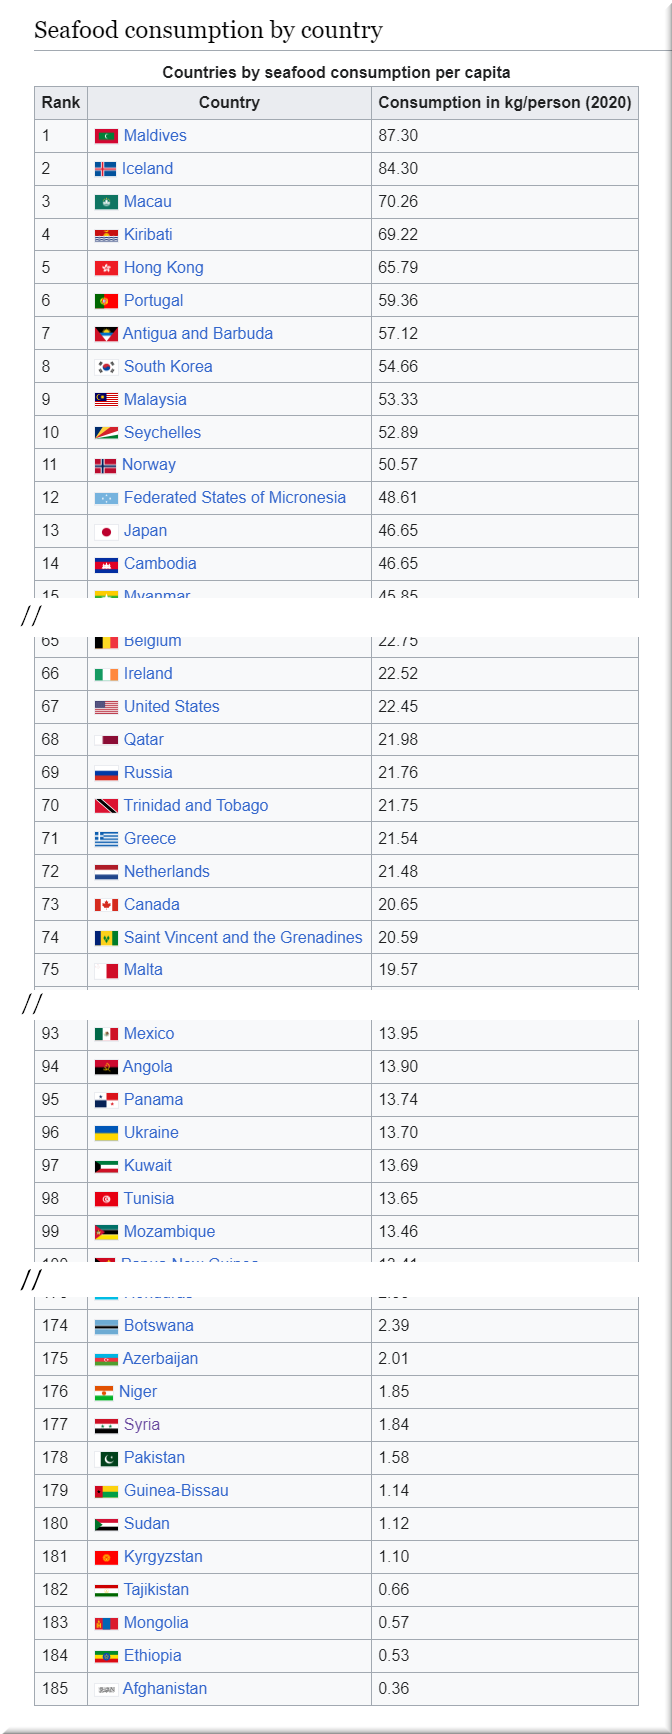Click the Ukraine flag icon
Image resolution: width=672 pixels, height=1734 pixels.
point(106,1133)
